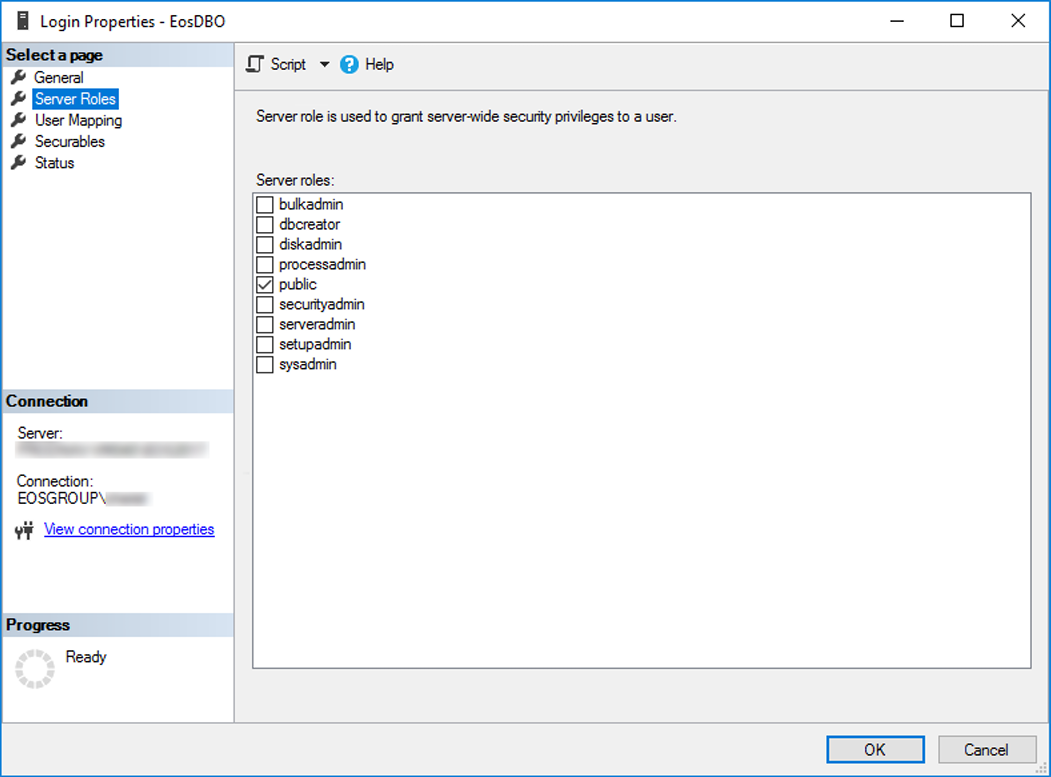This screenshot has width=1051, height=777.
Task: Click the Progress spinner indicator
Action: [35, 668]
